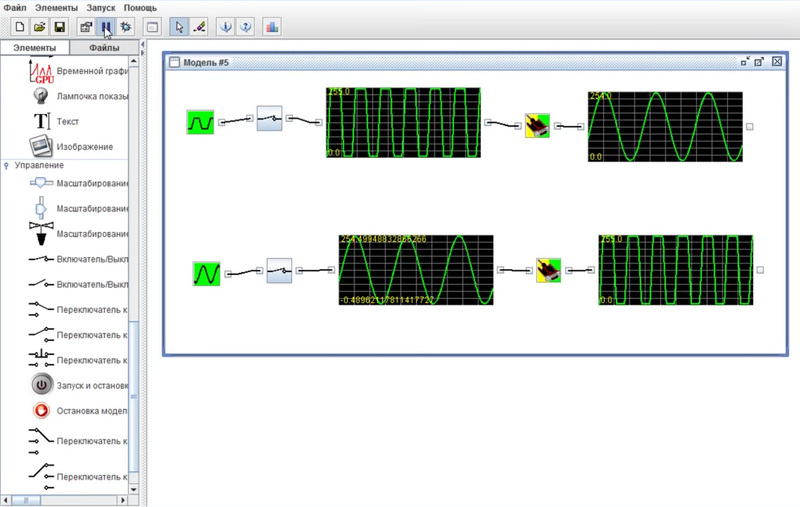800x507 pixels.
Task: Select Запуск и остановка power element
Action: [78, 385]
